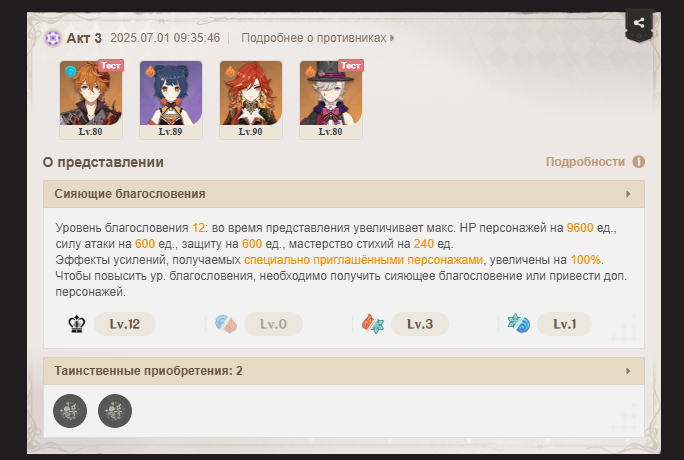This screenshot has height=460, width=684.
Task: Click the share icon in top corner
Action: tap(639, 23)
